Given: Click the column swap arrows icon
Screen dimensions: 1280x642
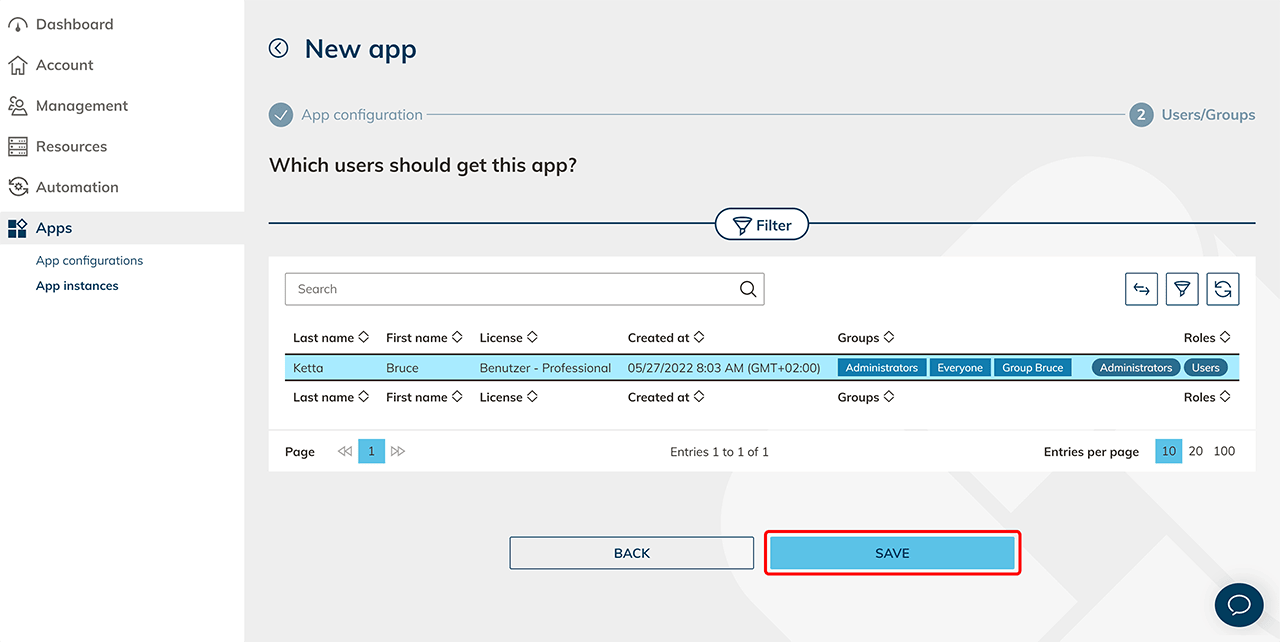Looking at the screenshot, I should (x=1141, y=289).
